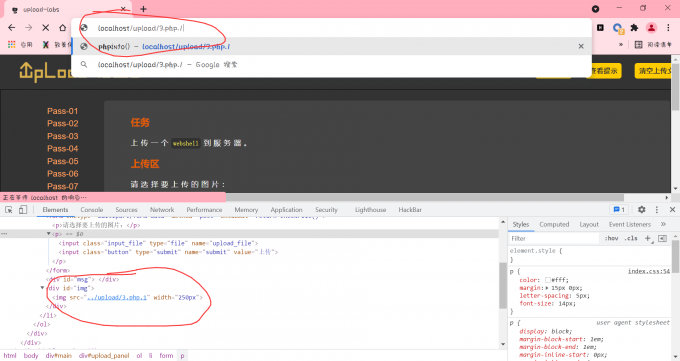Select the phpinfo() localhost suggestion

(x=332, y=46)
